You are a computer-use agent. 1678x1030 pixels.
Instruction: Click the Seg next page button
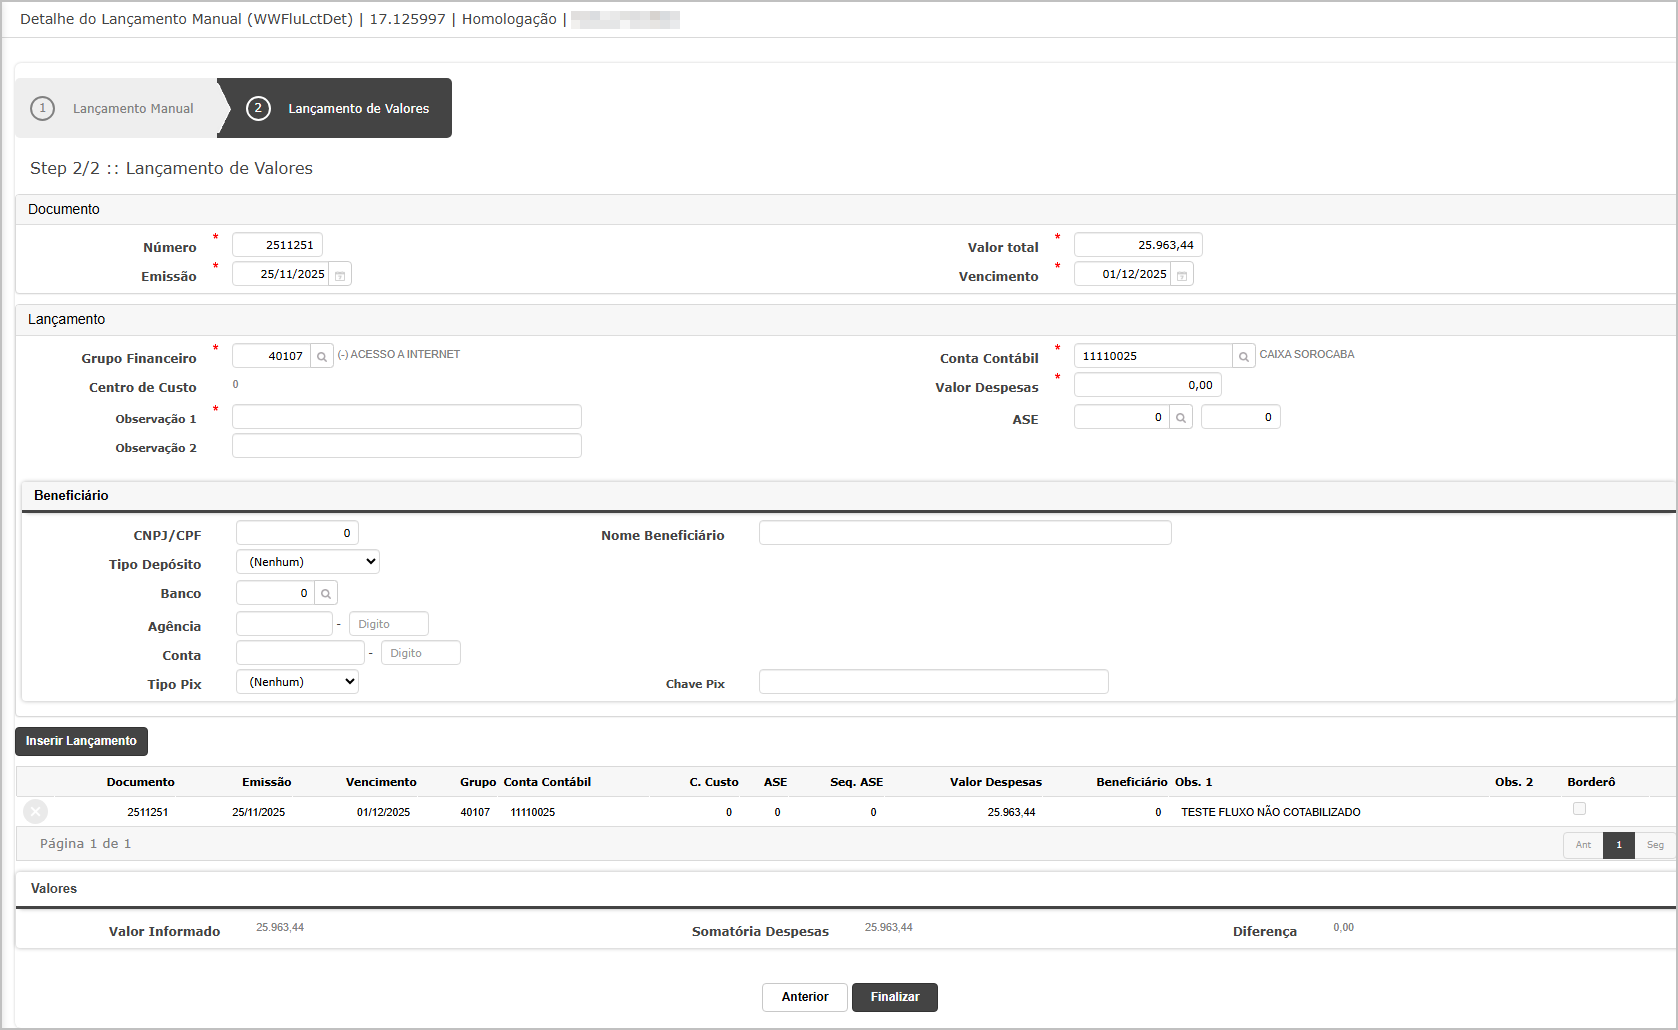[x=1655, y=845]
